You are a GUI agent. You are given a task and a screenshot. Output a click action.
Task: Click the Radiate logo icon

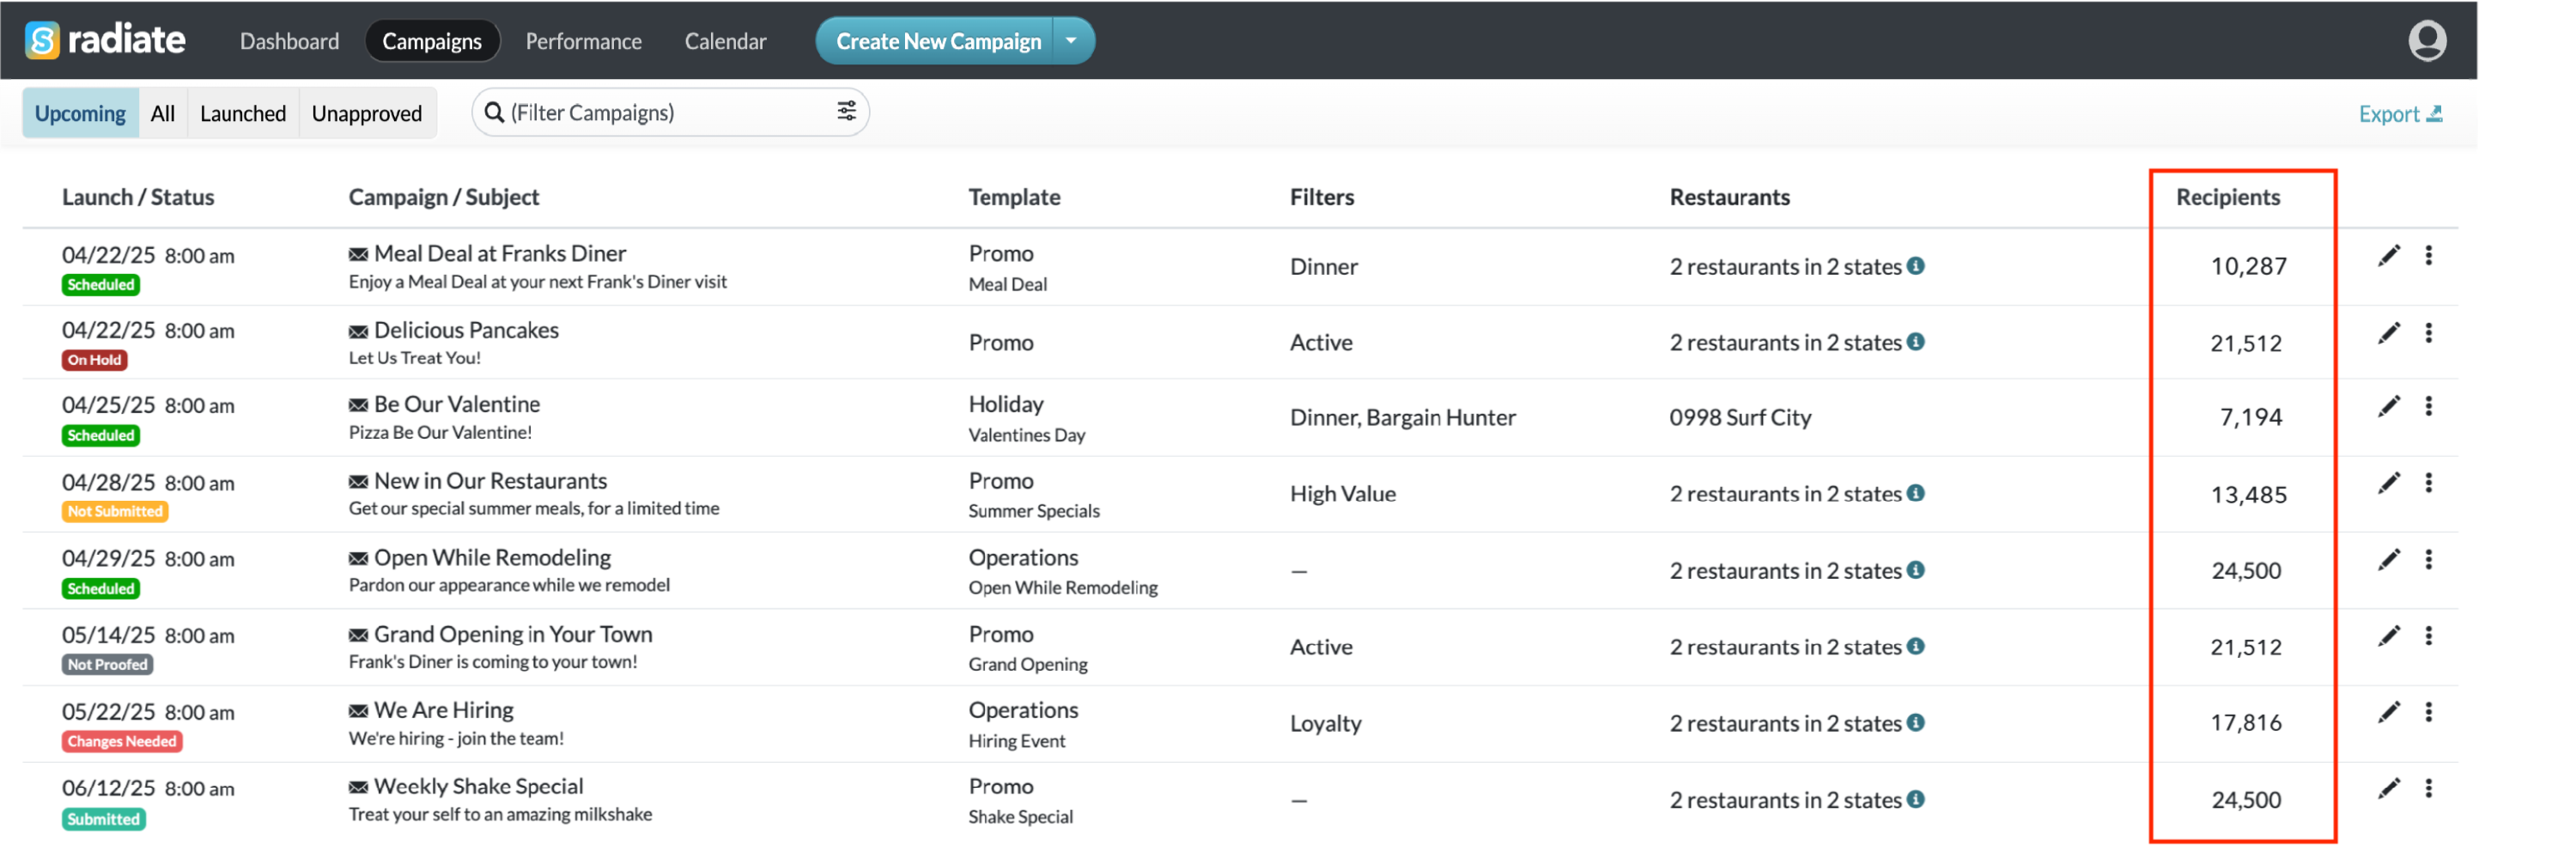coord(42,41)
